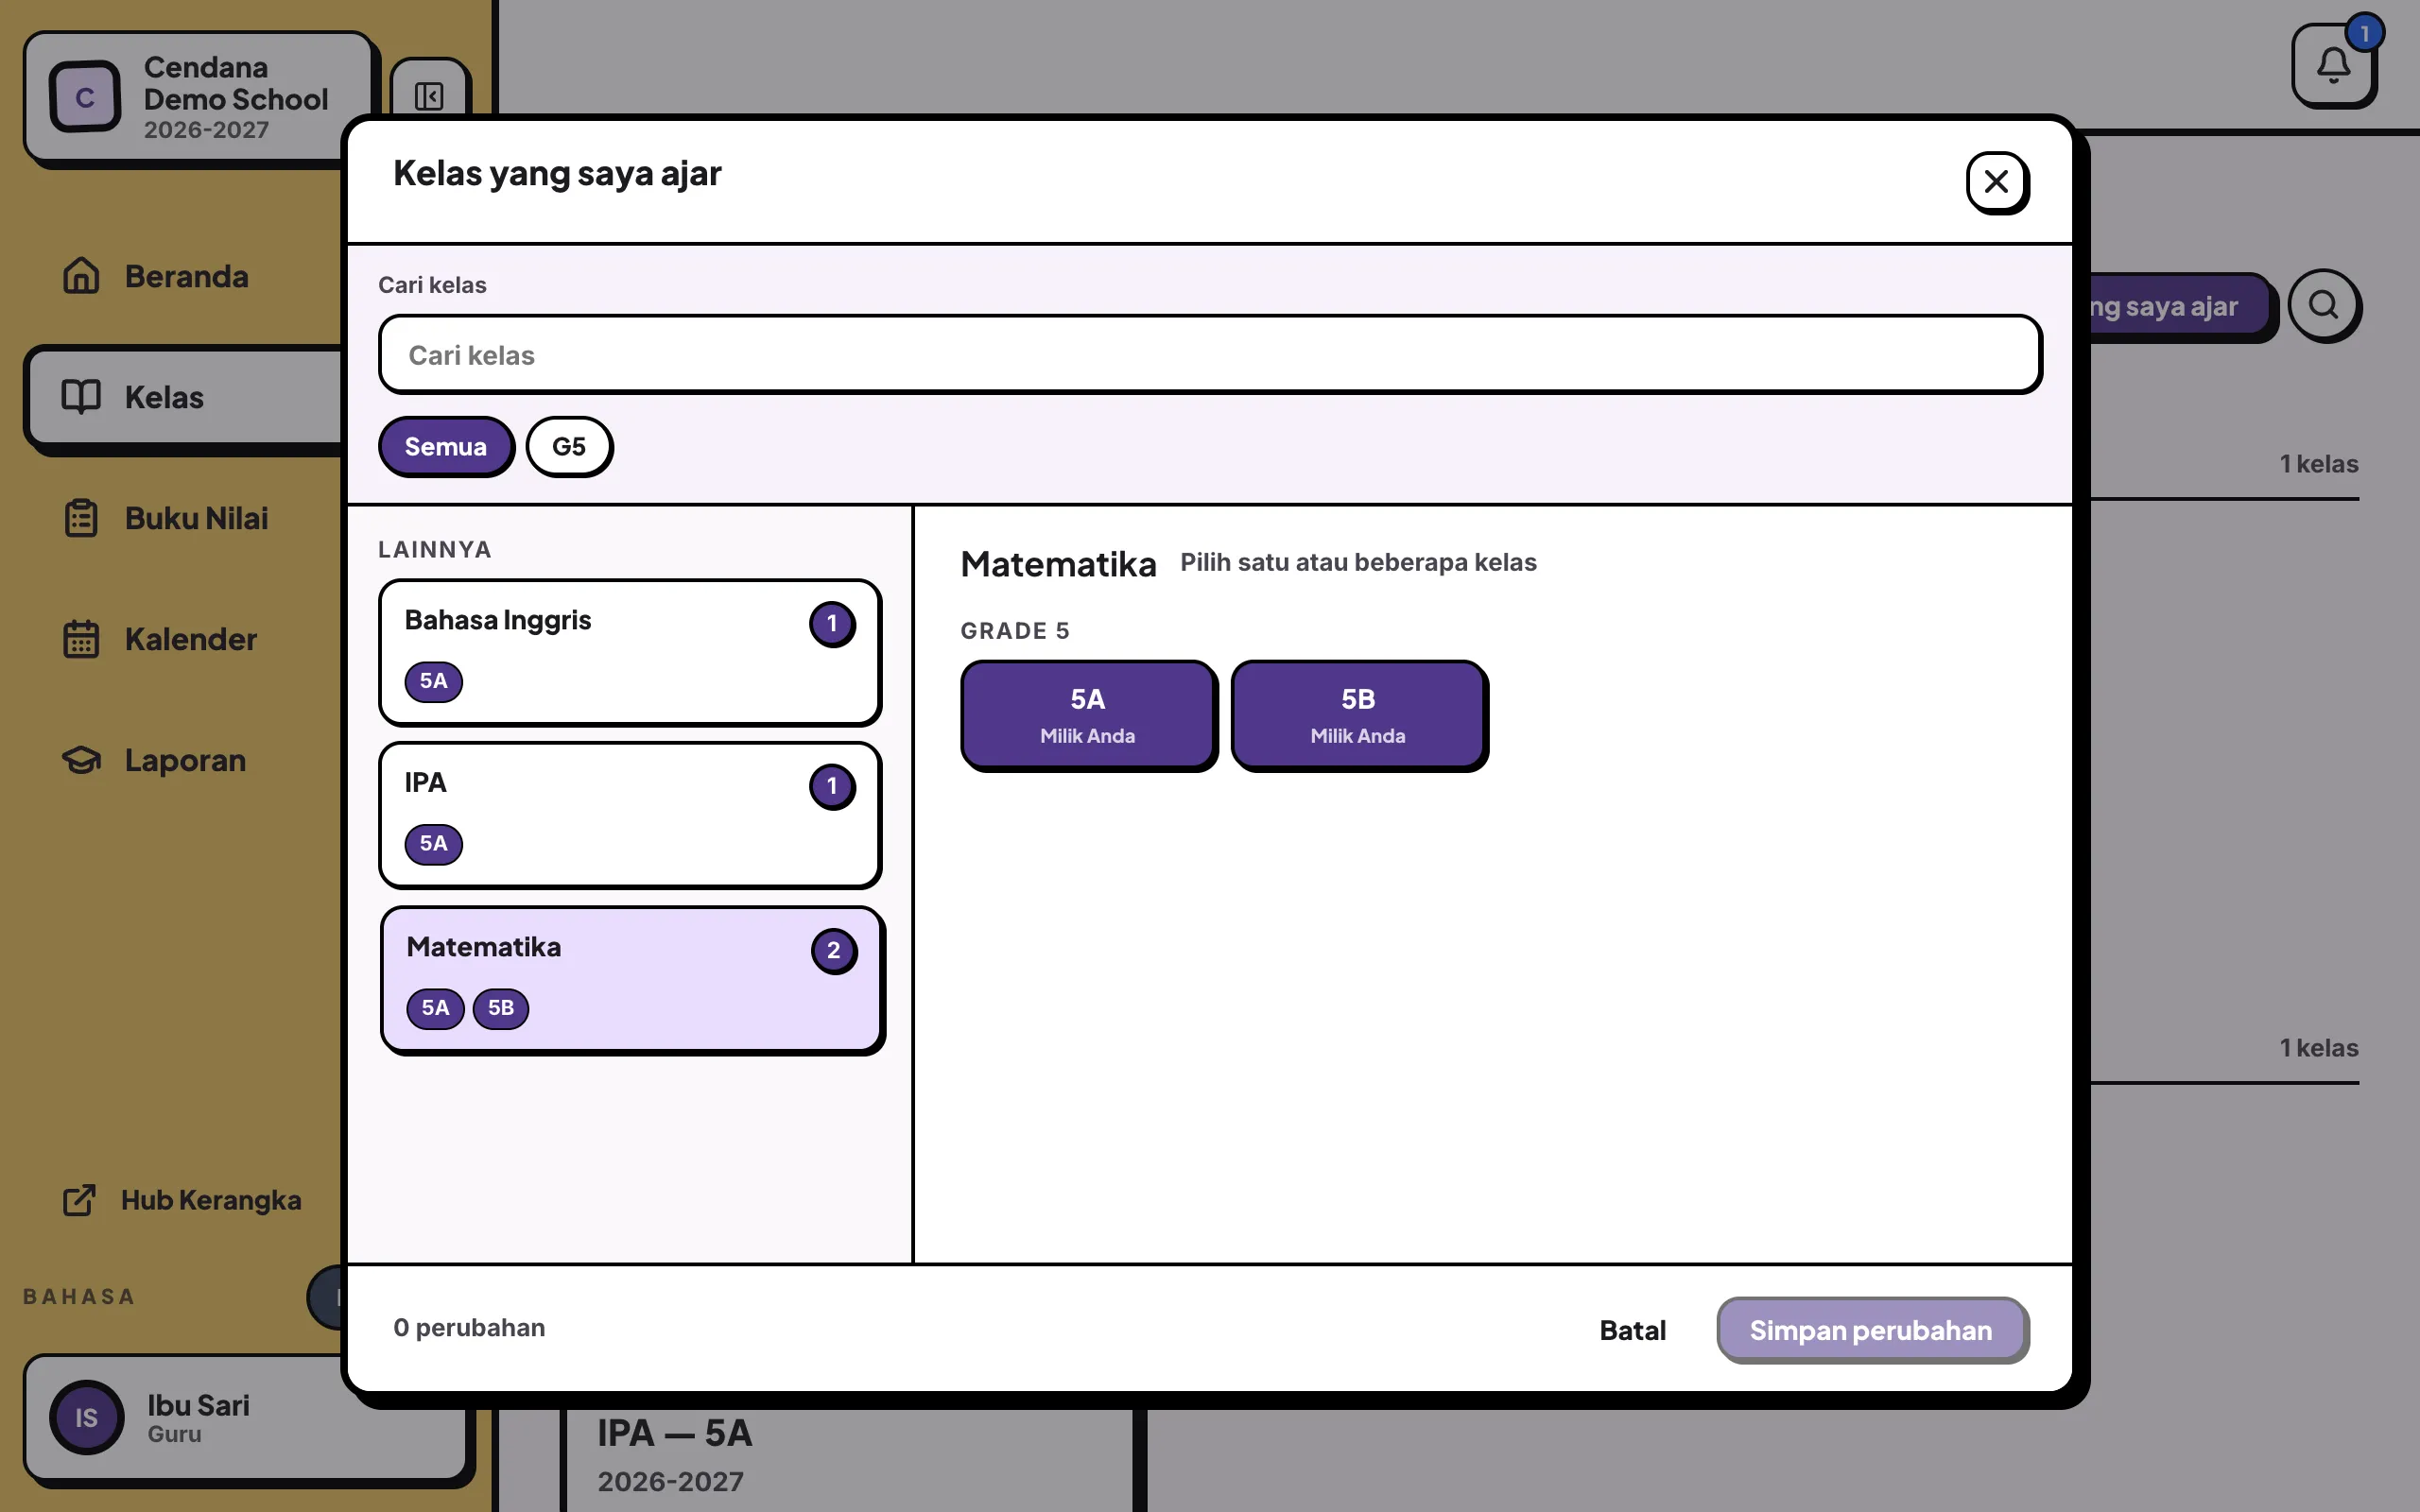This screenshot has width=2420, height=1512.
Task: Select IPA subject card
Action: click(x=630, y=815)
